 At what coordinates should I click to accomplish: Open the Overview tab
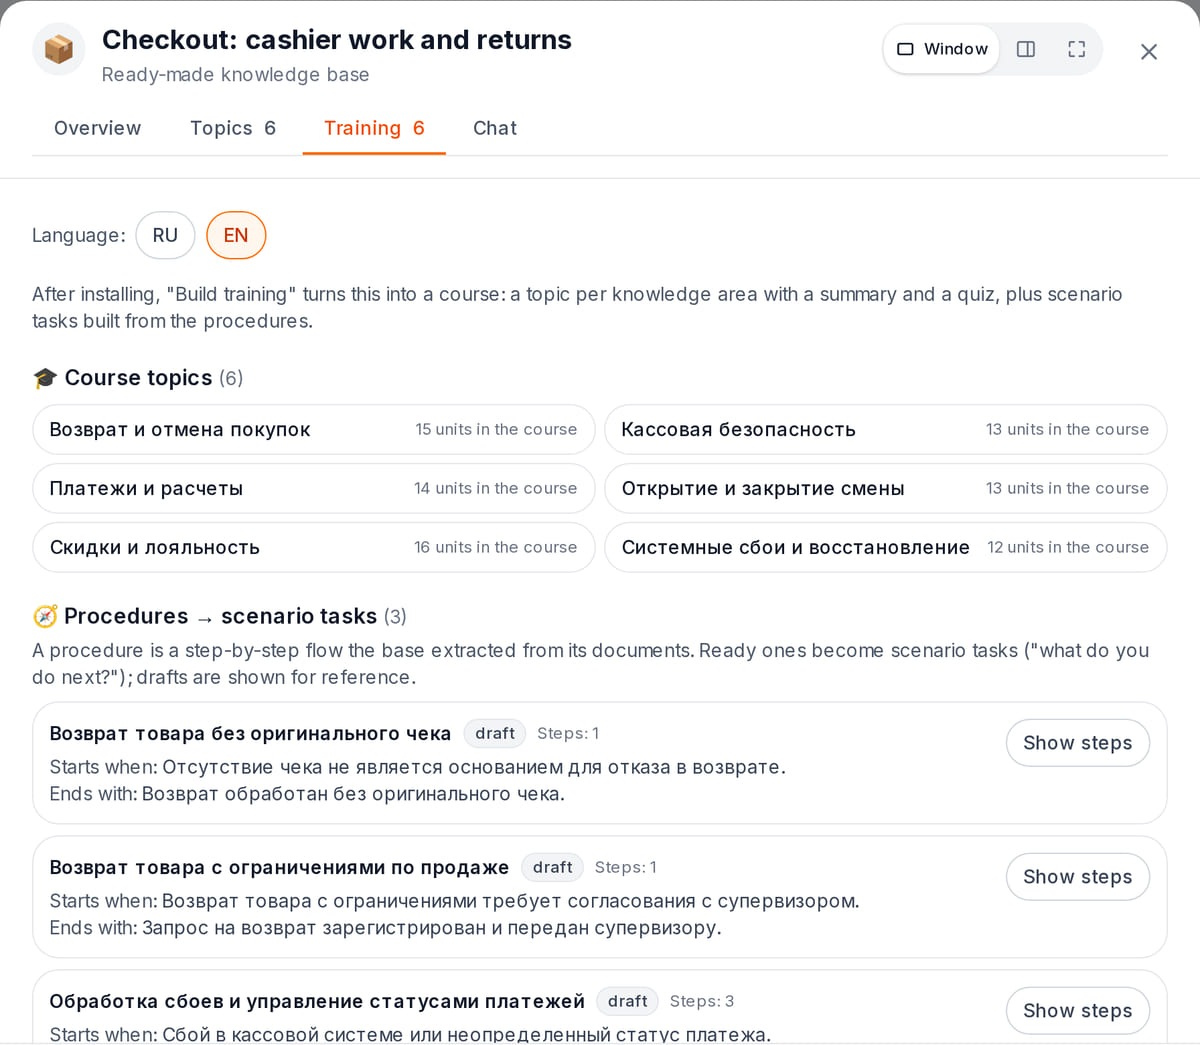tap(97, 128)
